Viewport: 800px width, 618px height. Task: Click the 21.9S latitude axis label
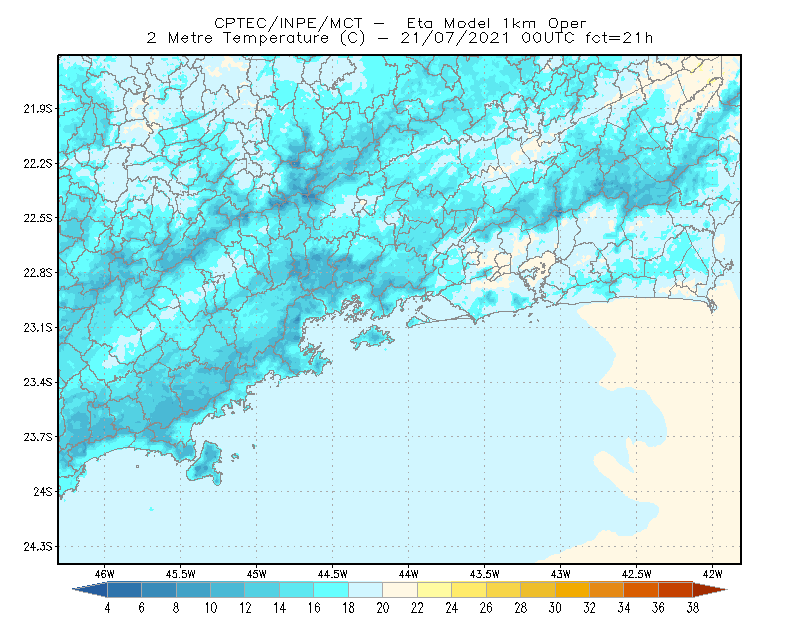tap(38, 109)
